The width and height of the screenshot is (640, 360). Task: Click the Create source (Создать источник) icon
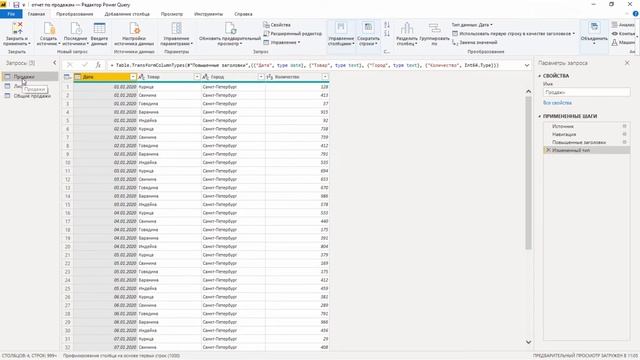tap(49, 28)
